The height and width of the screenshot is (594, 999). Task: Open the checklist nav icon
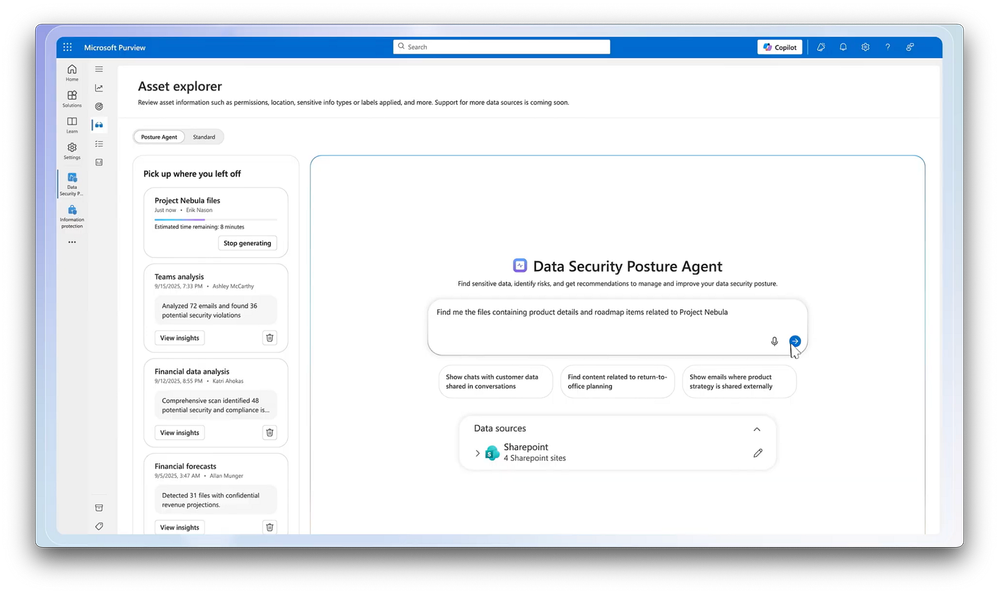click(99, 144)
